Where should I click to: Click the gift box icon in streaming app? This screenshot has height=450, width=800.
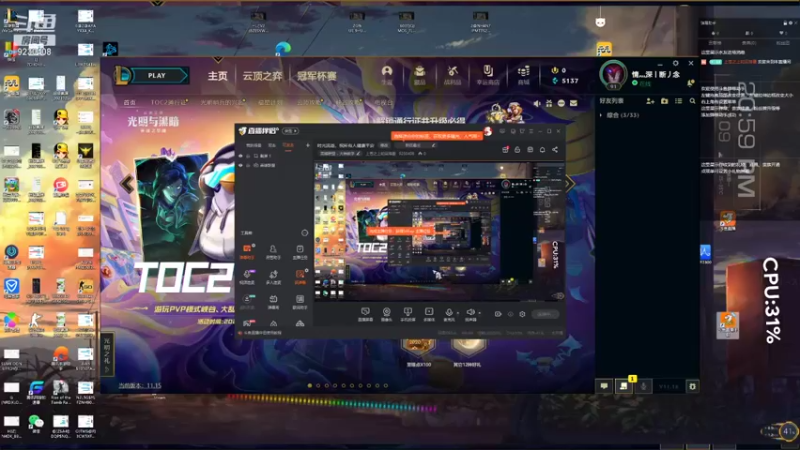pyautogui.click(x=505, y=149)
